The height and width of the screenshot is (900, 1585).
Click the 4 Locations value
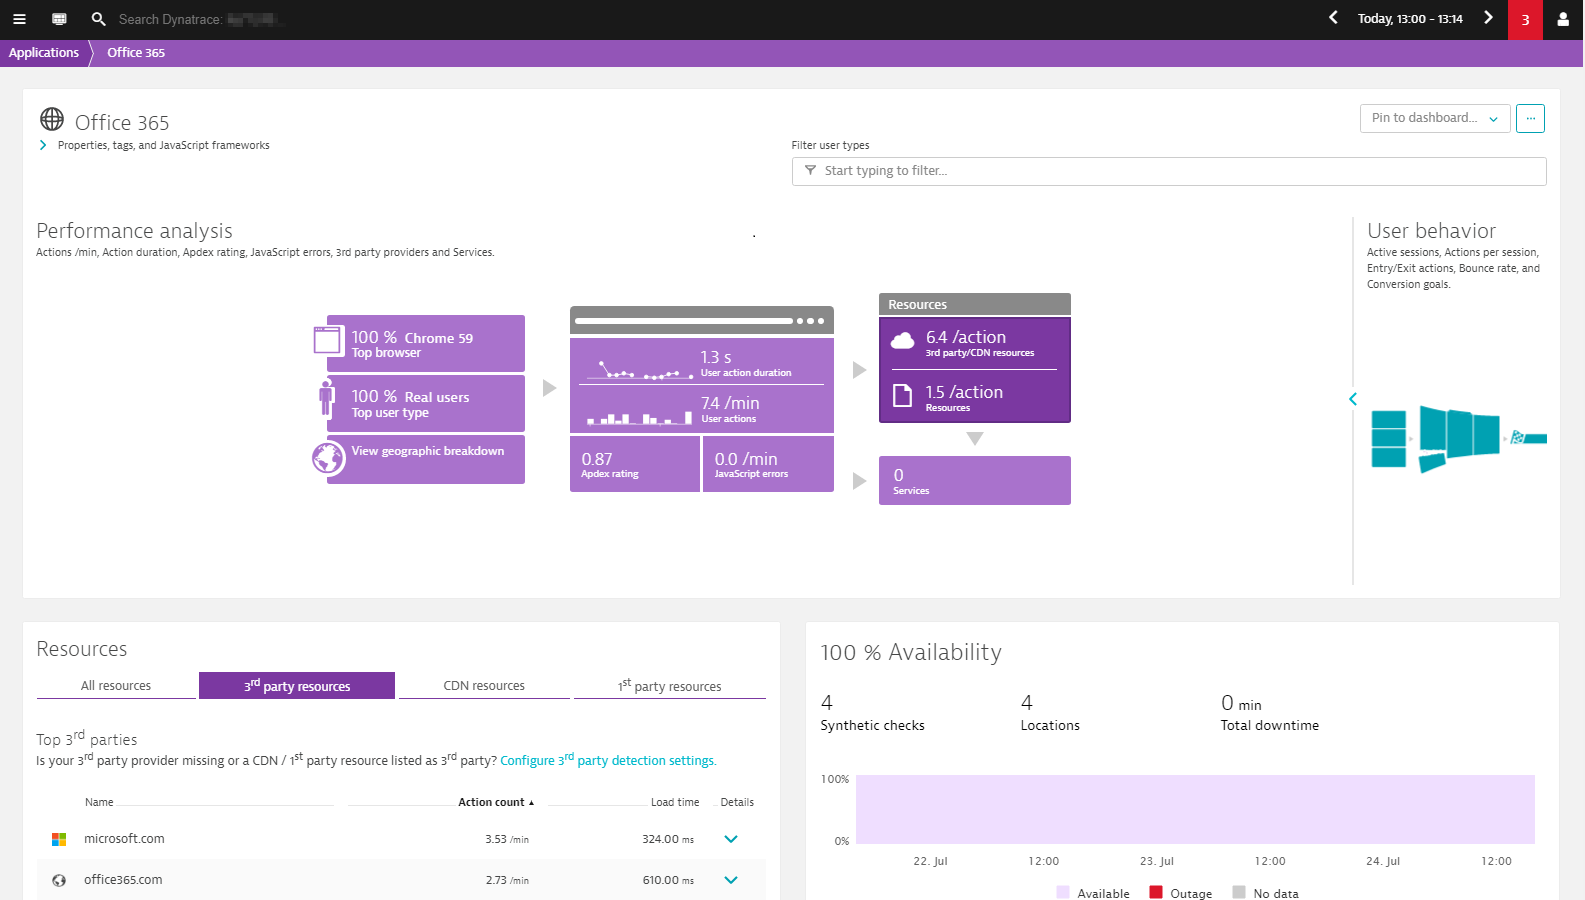[1027, 703]
